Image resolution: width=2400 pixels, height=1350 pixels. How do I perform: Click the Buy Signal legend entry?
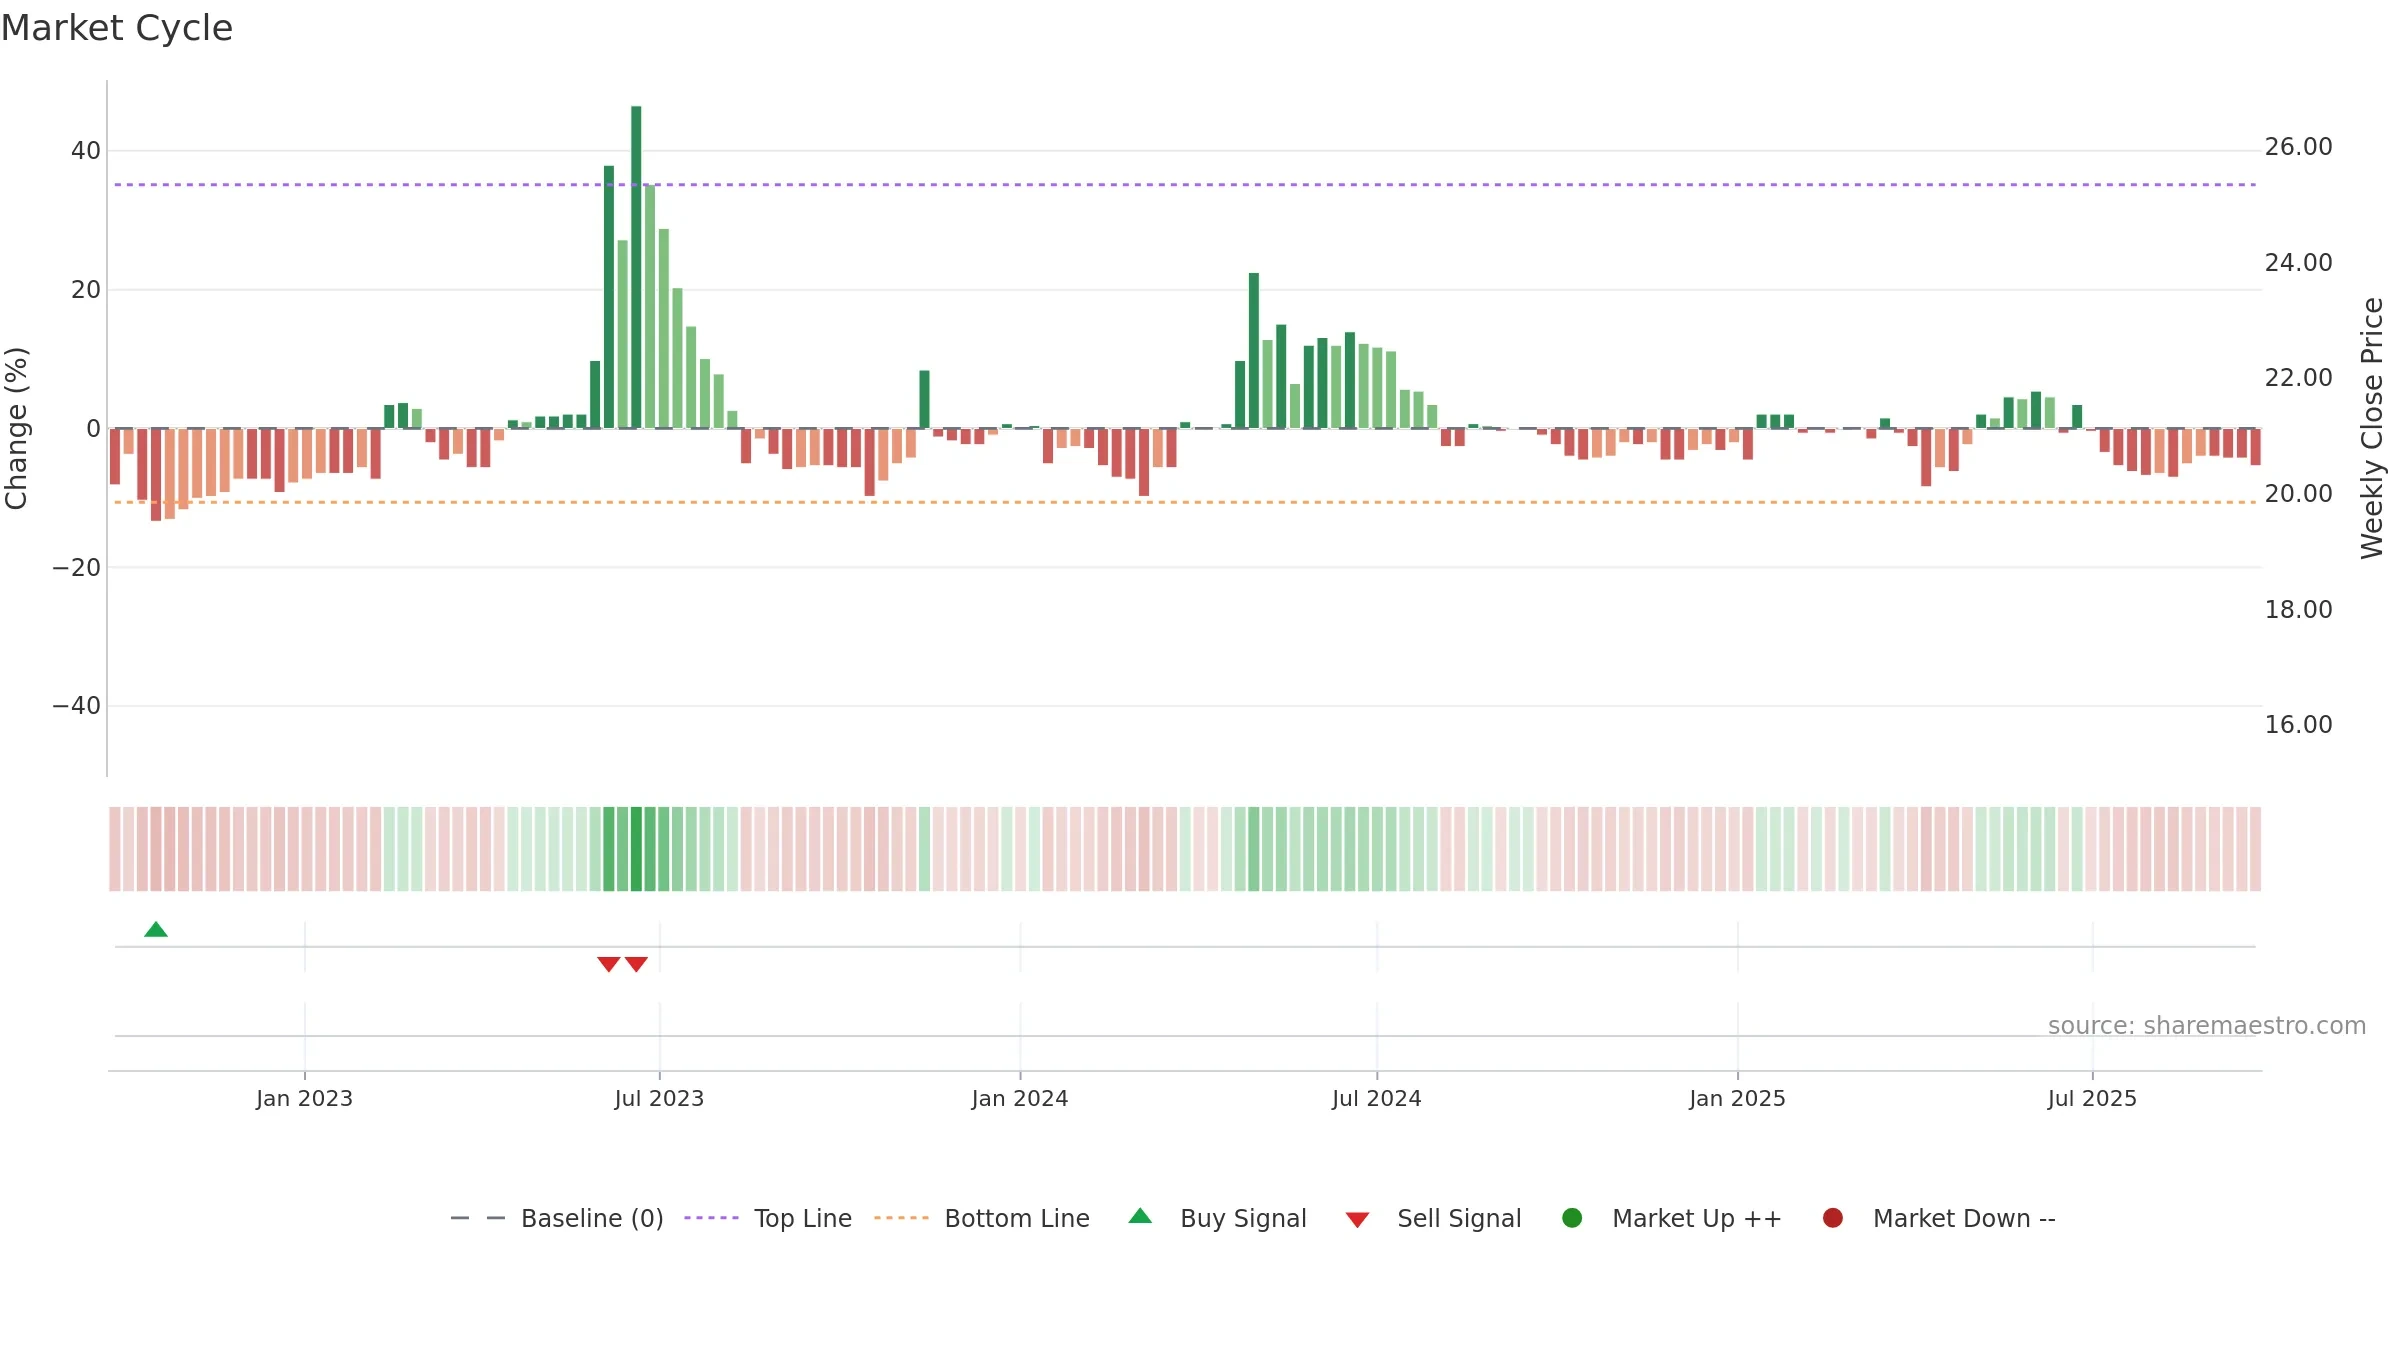[1217, 1218]
